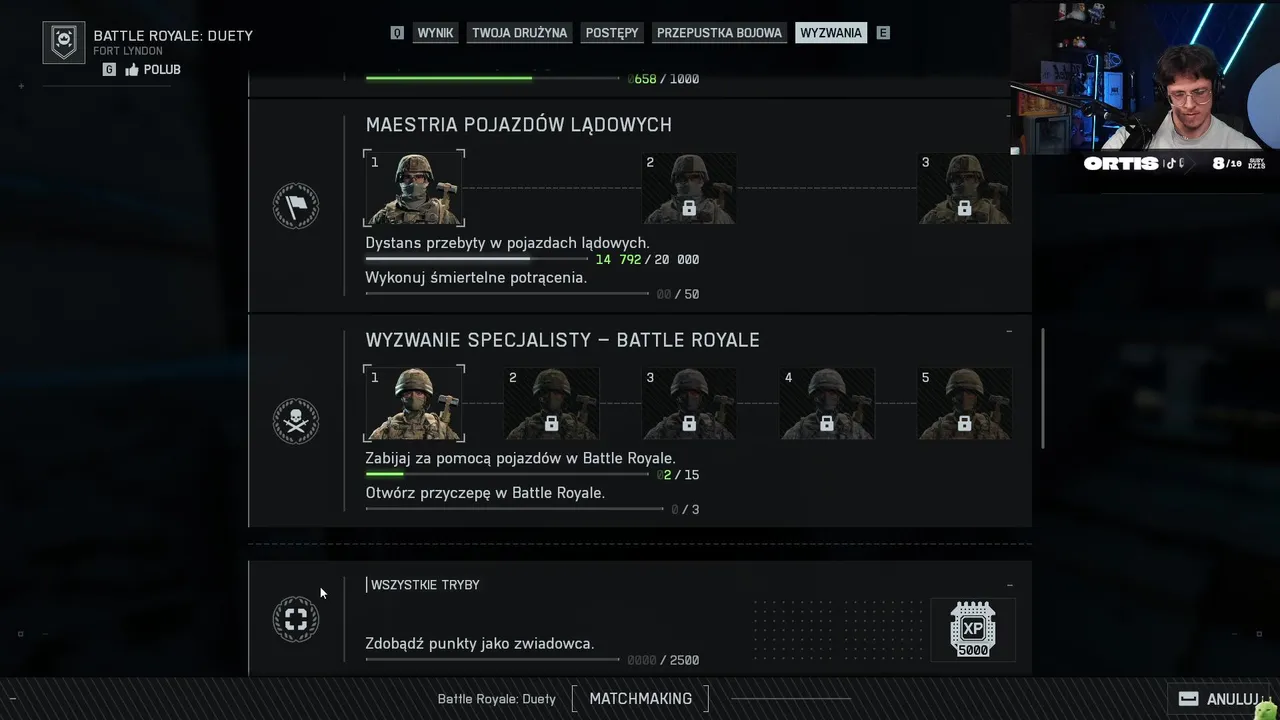Collapse the Wszystkie Tryby challenge card
Screen dimensions: 1280x720
[x=1009, y=586]
